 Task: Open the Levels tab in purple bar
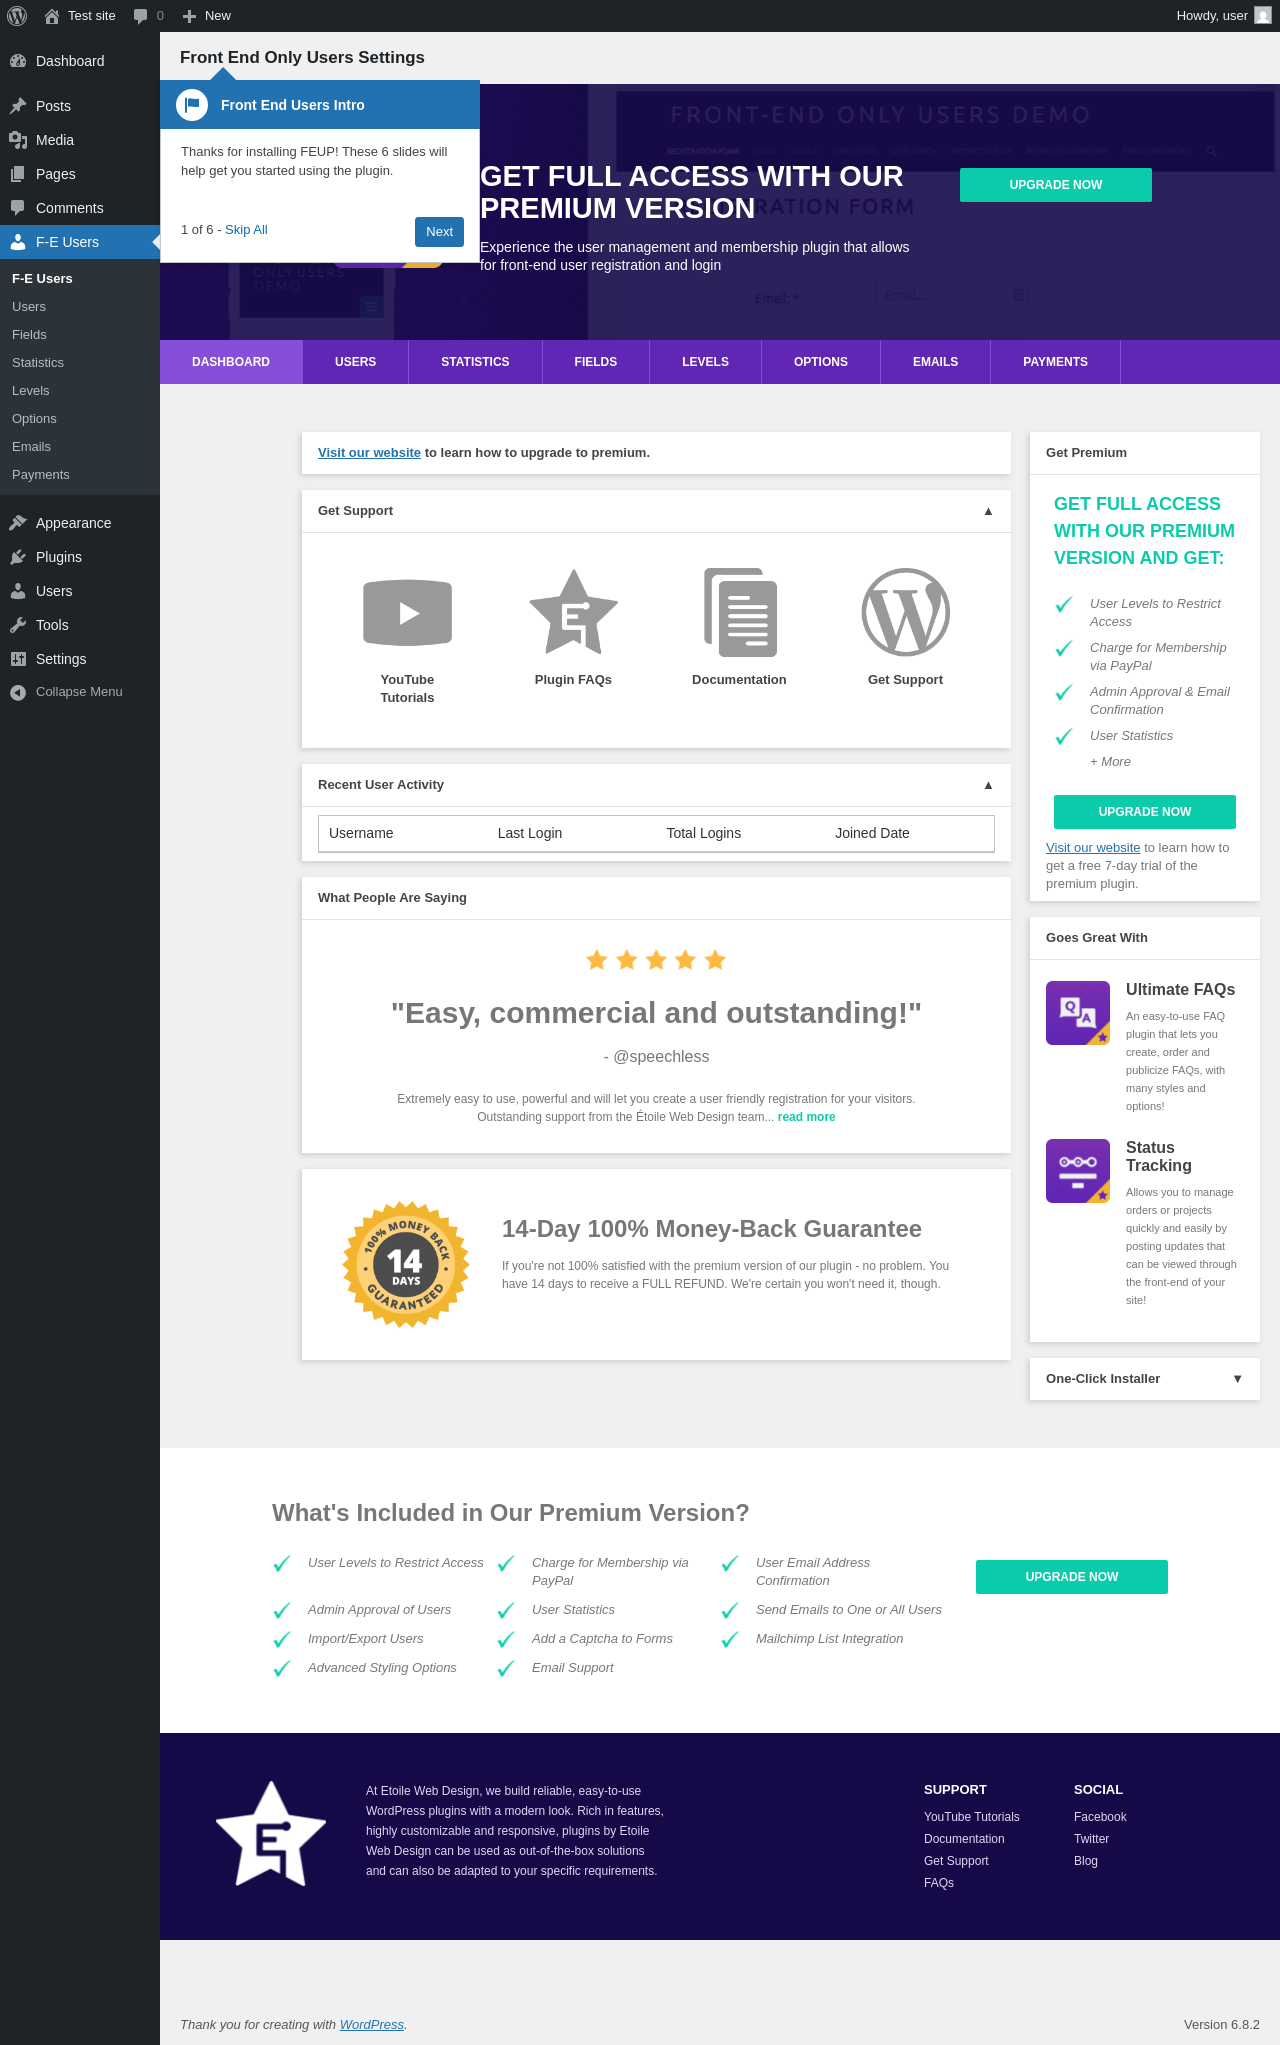click(705, 362)
